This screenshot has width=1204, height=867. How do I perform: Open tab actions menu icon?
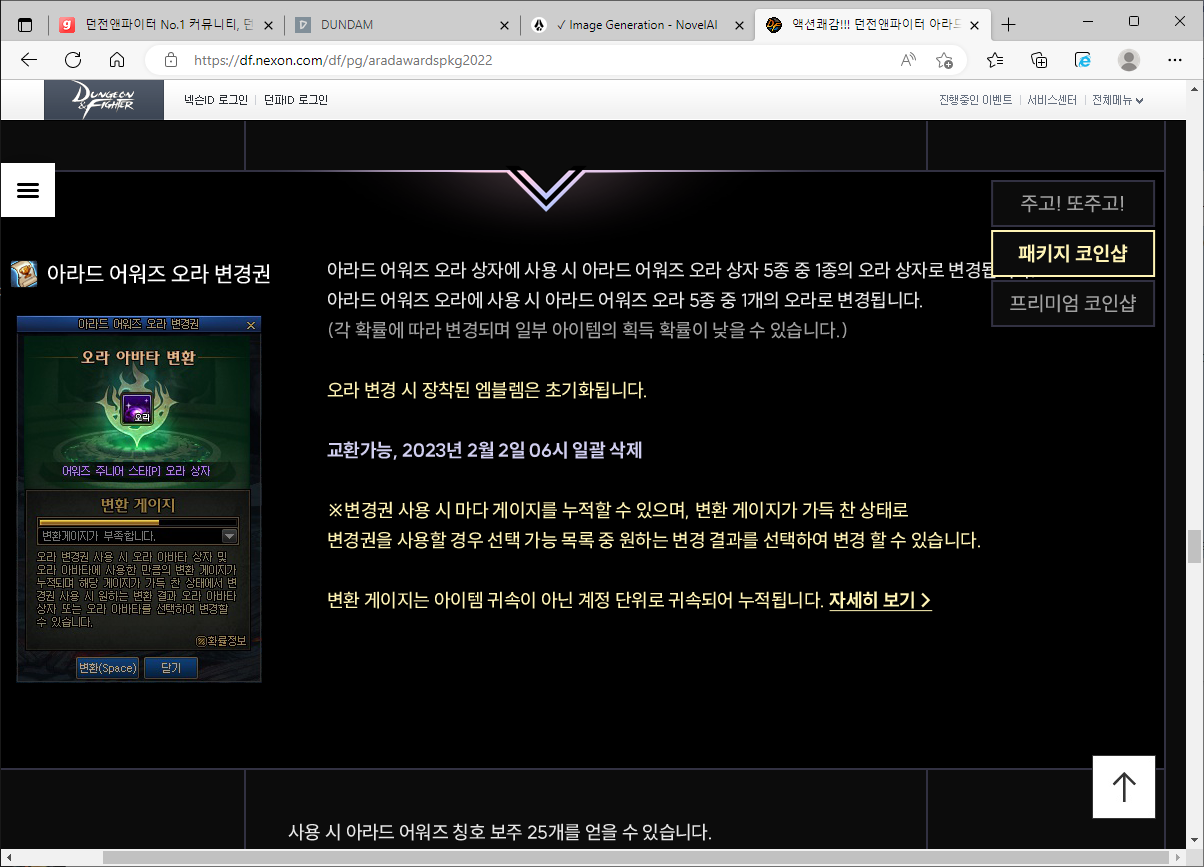[x=25, y=25]
